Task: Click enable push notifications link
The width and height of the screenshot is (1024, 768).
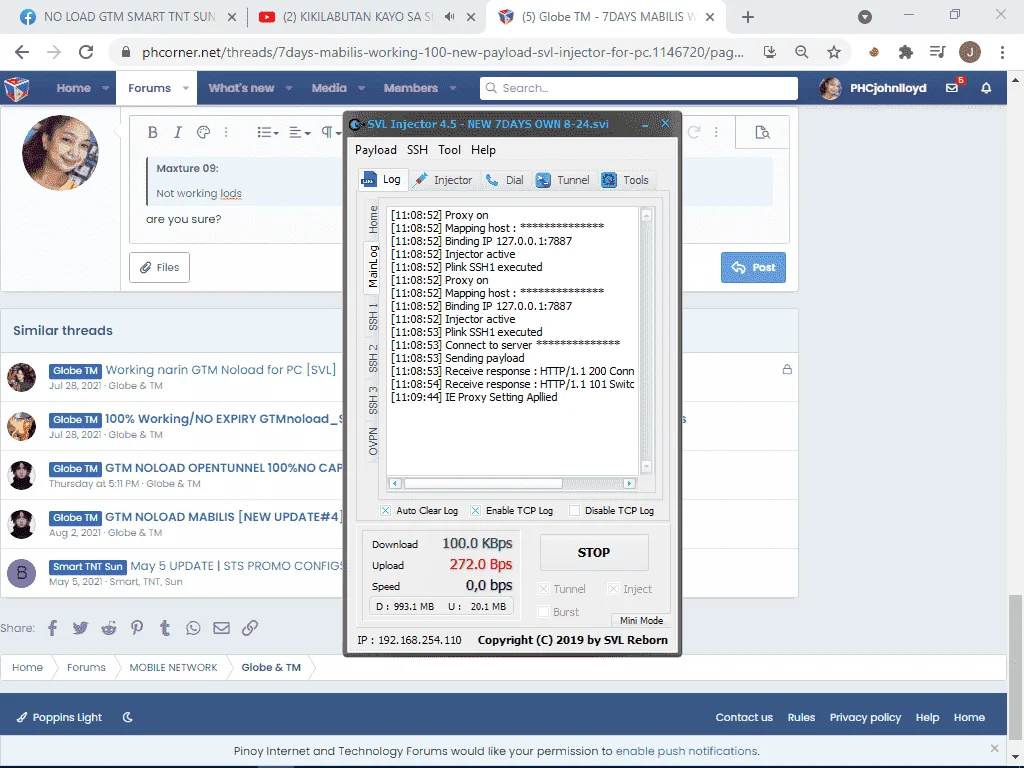Action: pyautogui.click(x=686, y=751)
